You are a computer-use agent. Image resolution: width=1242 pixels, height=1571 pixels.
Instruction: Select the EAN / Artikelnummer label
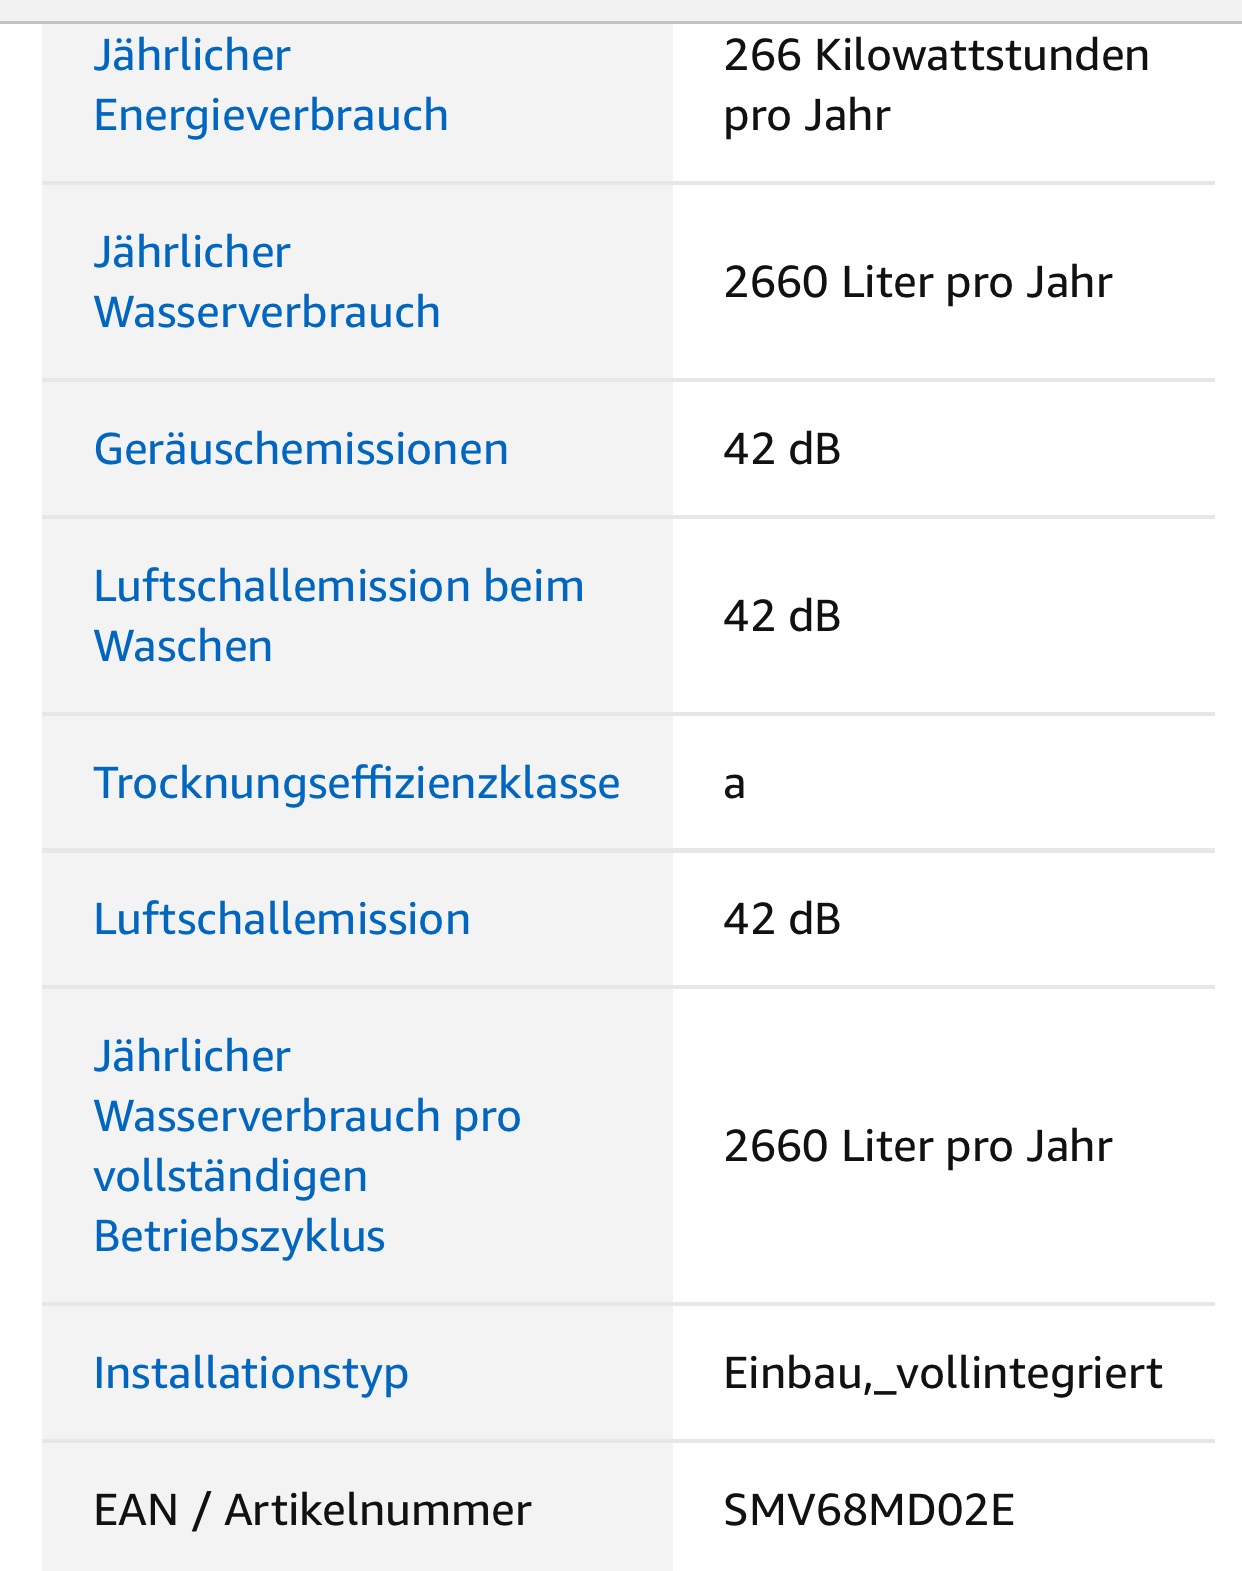click(312, 1510)
